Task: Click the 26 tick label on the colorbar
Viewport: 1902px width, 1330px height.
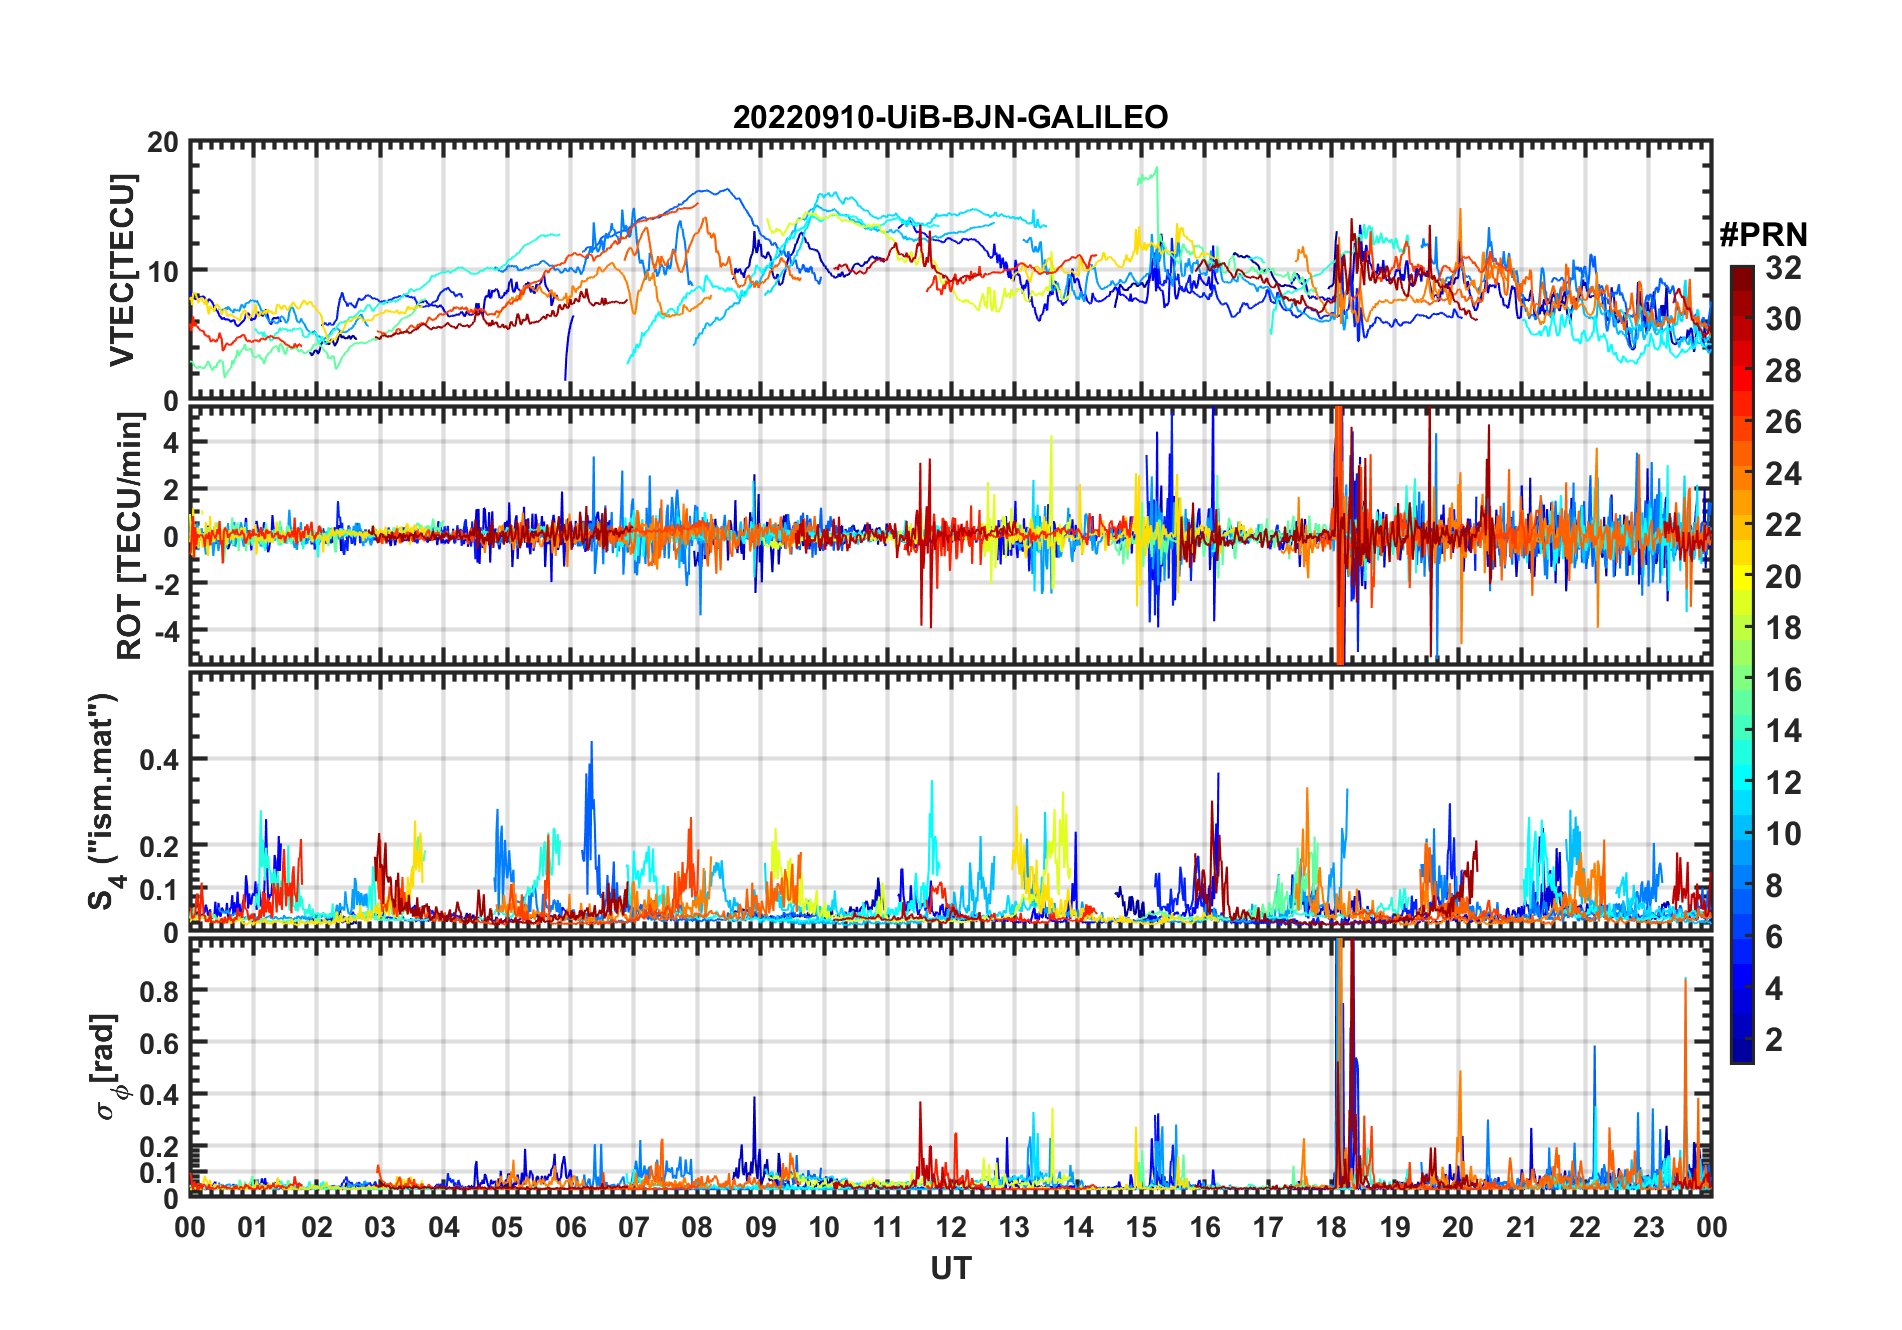Action: [x=1784, y=422]
